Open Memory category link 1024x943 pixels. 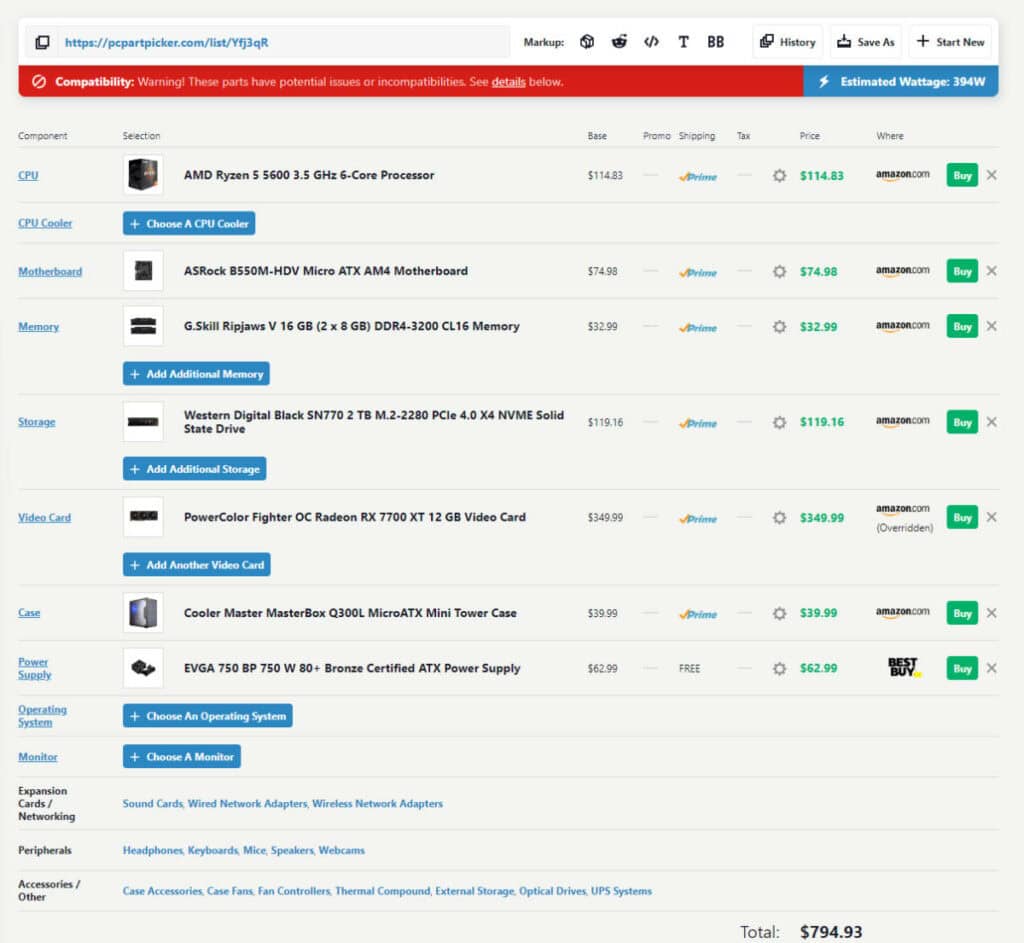click(x=39, y=327)
